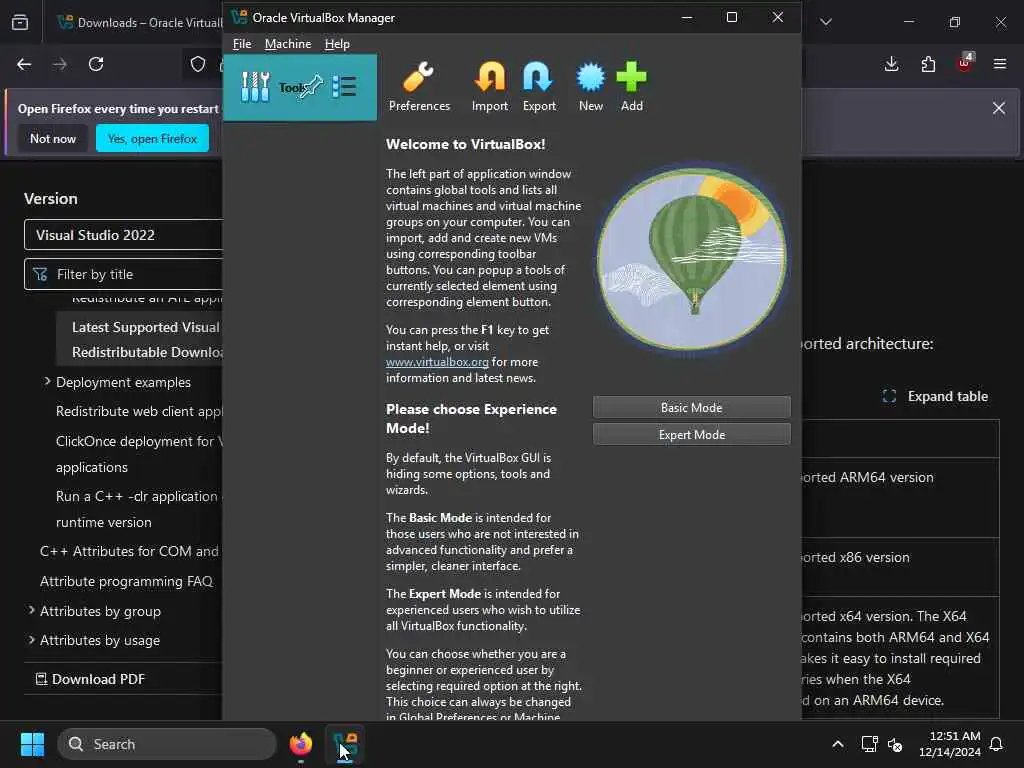Open the Firefox hamburger application menu
Viewport: 1024px width, 768px height.
tap(1000, 64)
